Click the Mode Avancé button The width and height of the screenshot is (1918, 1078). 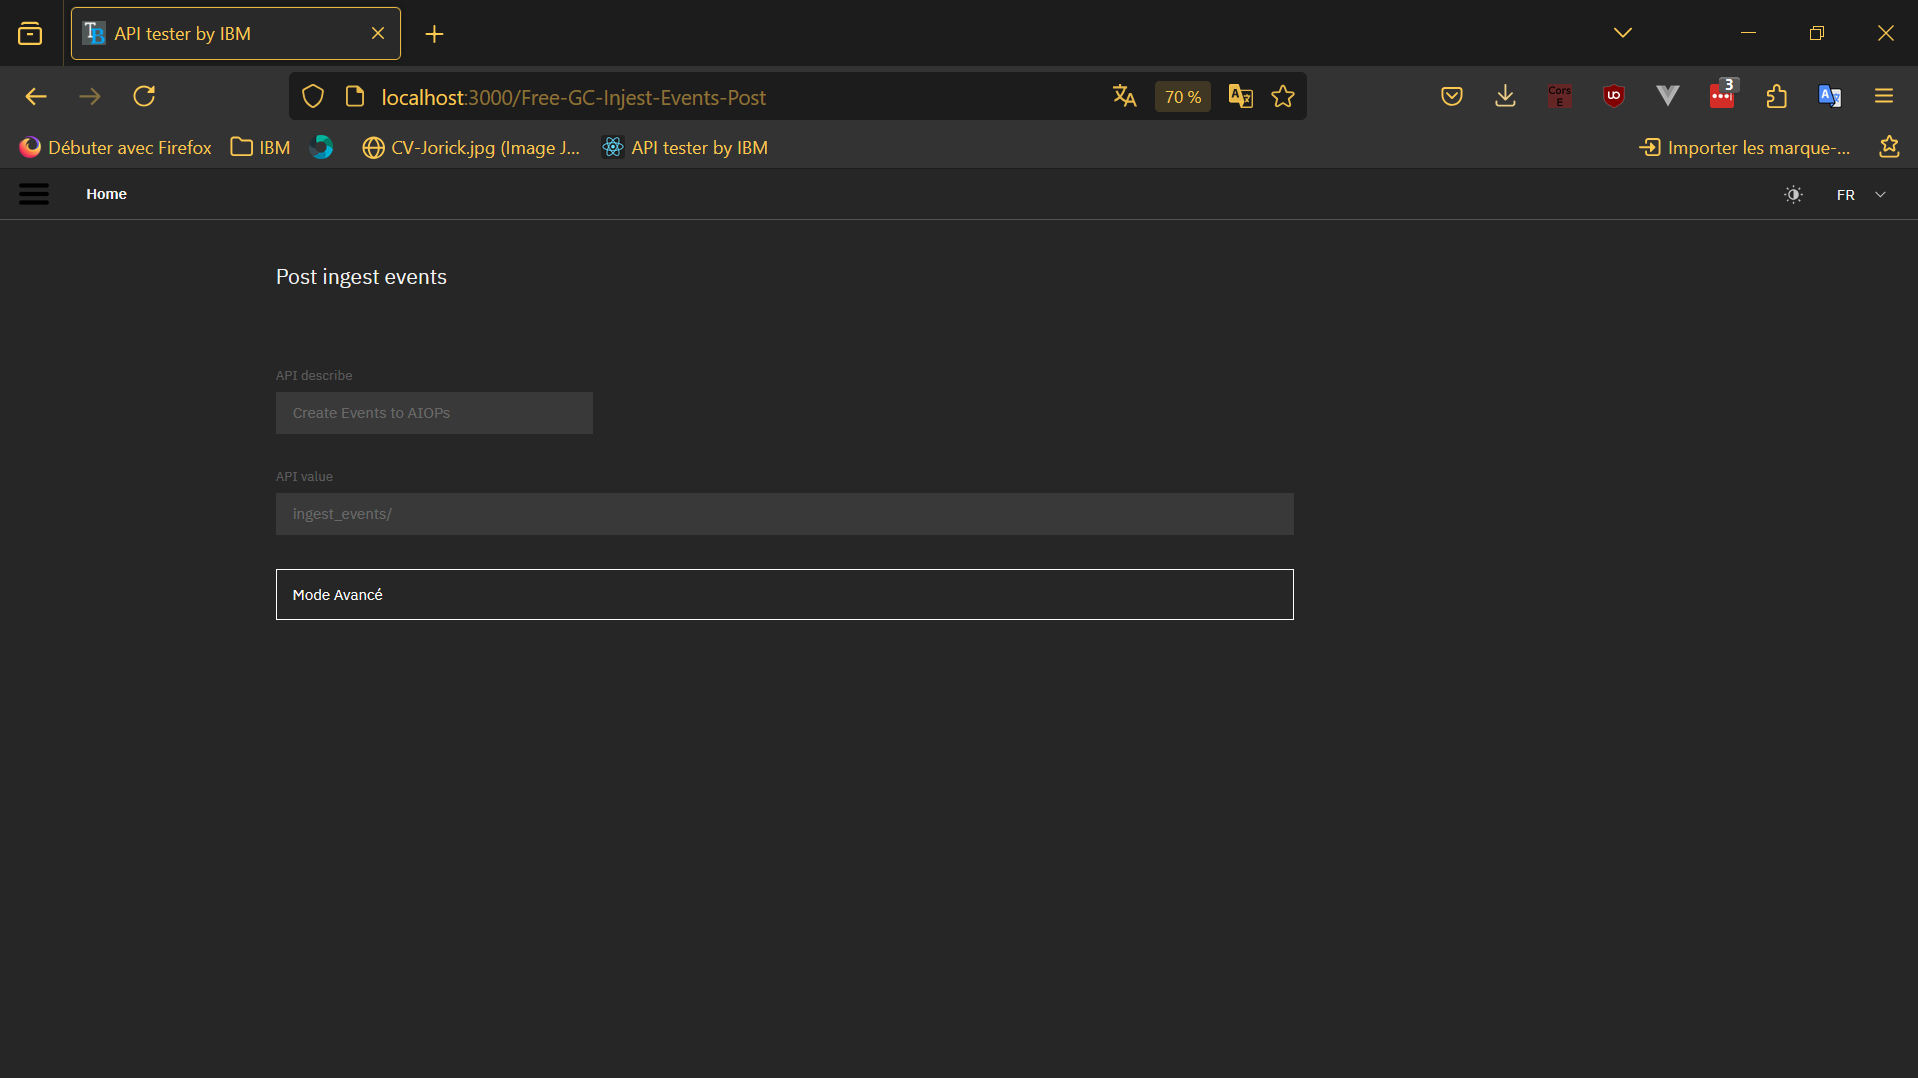click(x=785, y=594)
